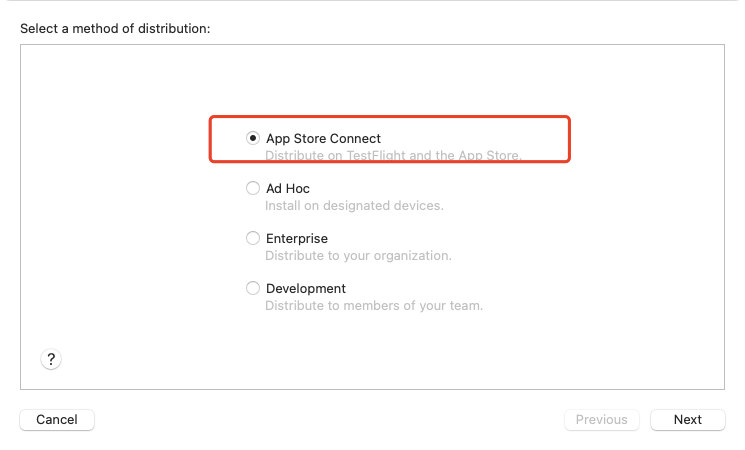
Task: Click the "Enterprise" label text
Action: click(296, 238)
